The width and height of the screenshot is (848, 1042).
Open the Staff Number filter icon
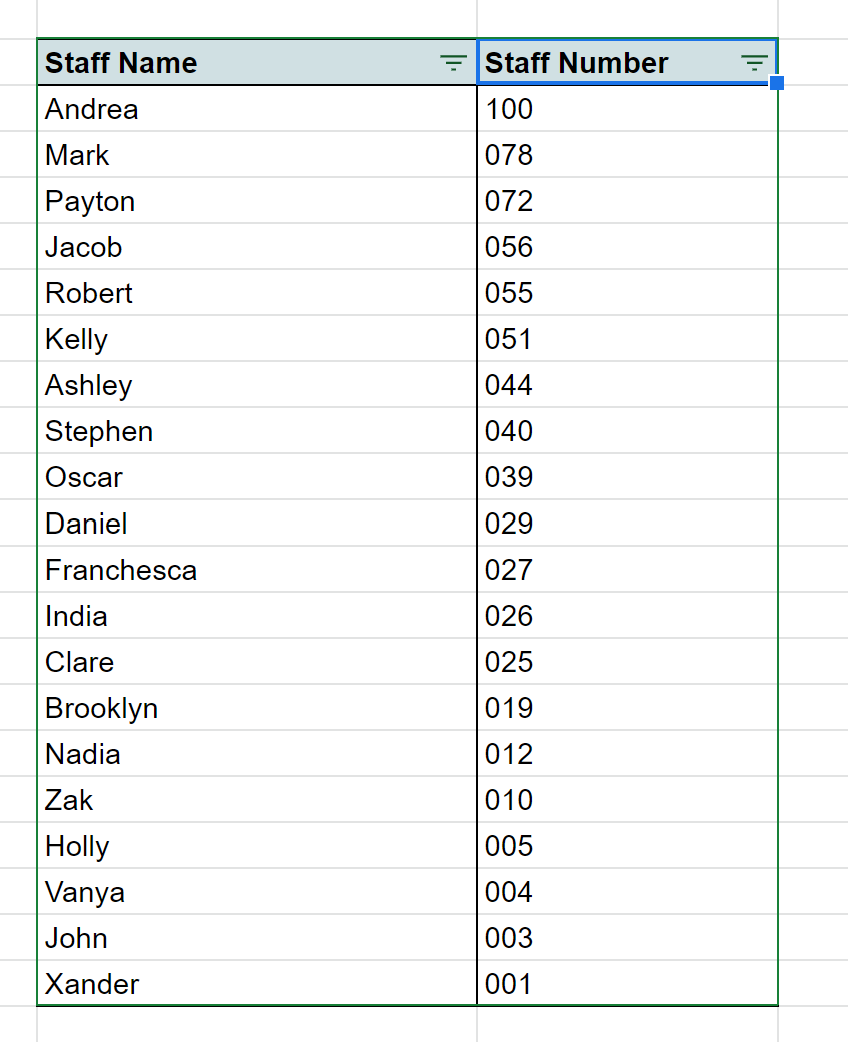754,63
